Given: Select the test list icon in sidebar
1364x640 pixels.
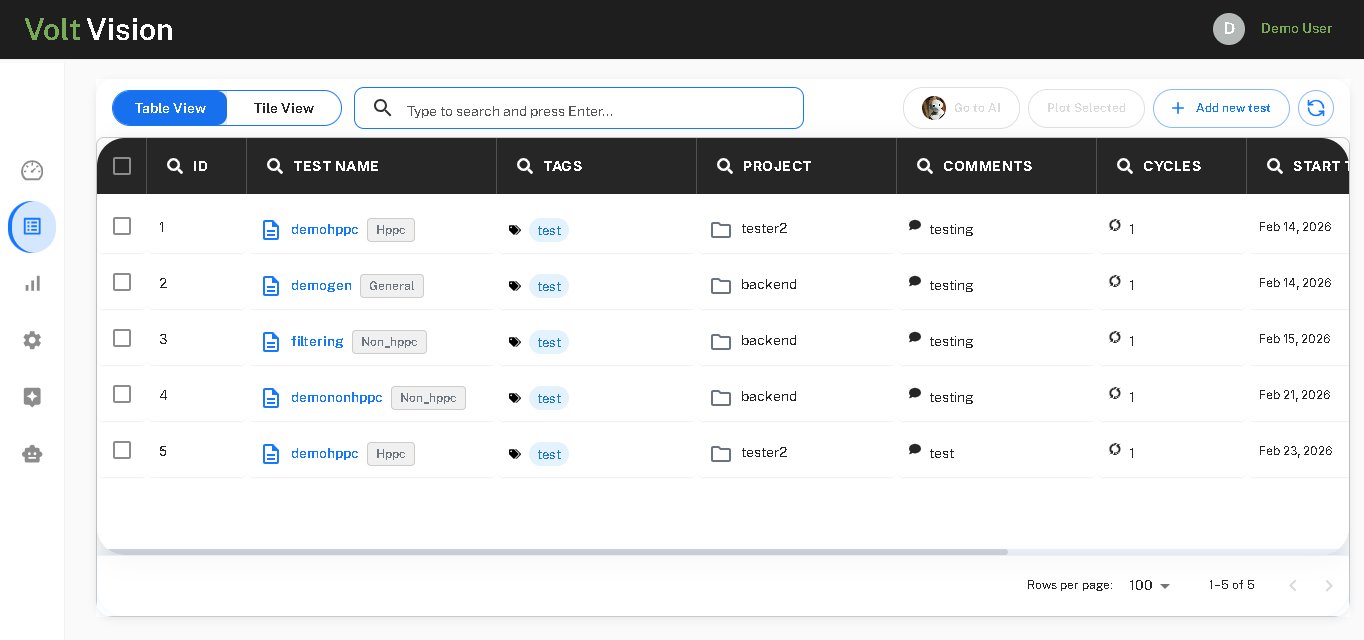Looking at the screenshot, I should click(32, 227).
